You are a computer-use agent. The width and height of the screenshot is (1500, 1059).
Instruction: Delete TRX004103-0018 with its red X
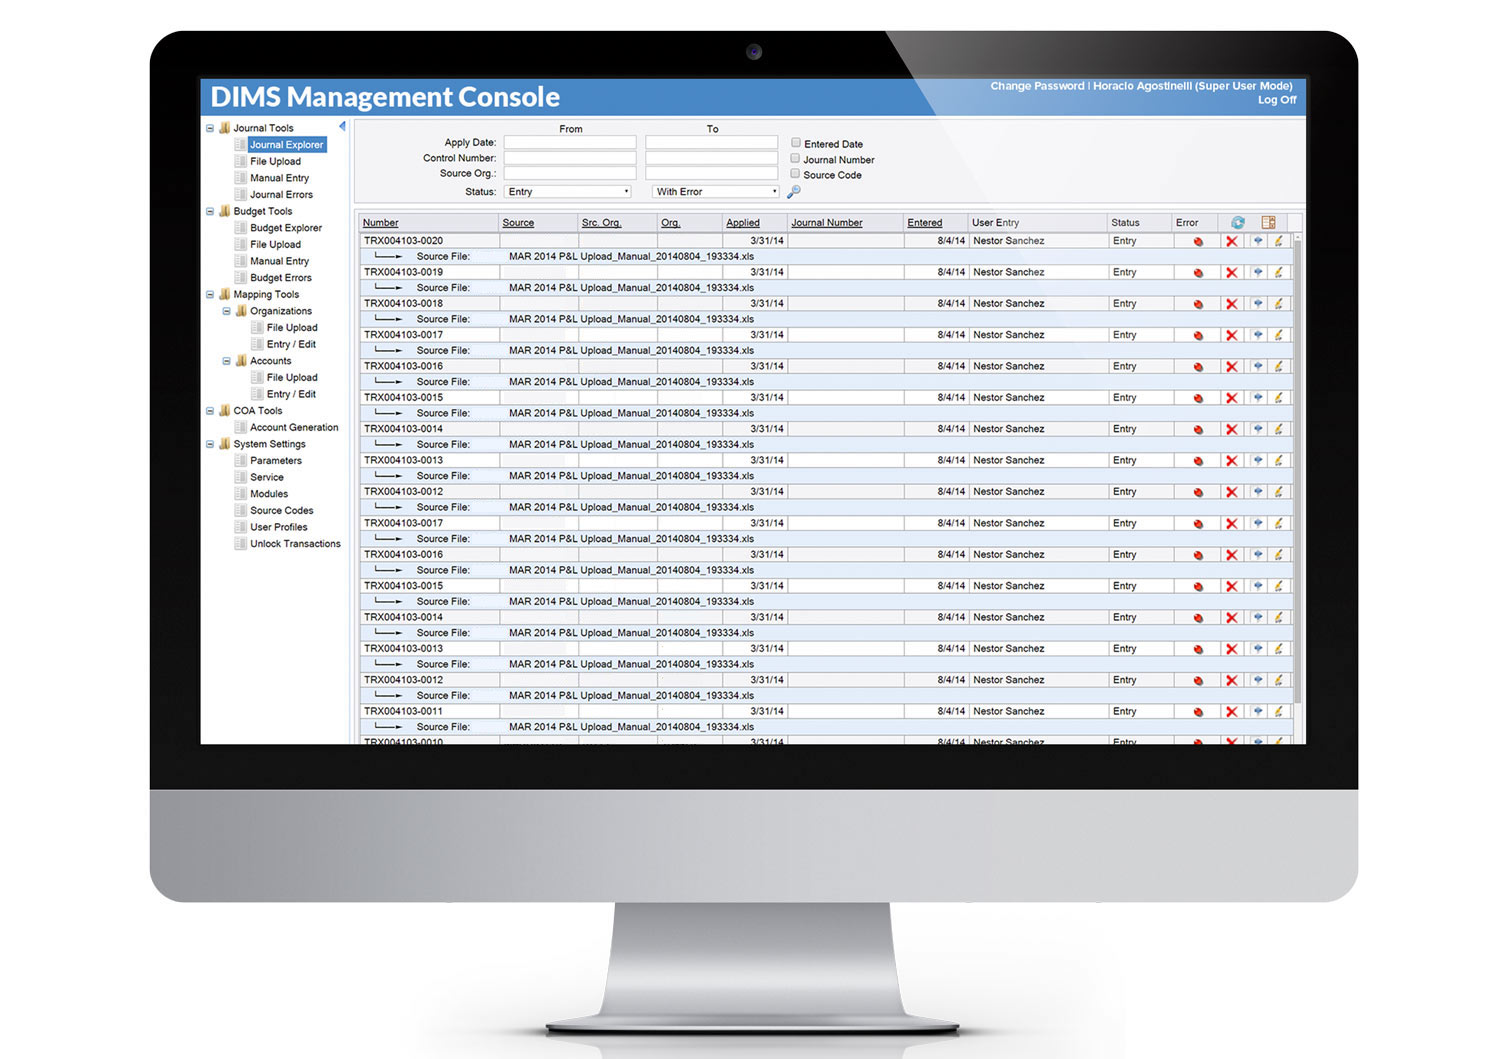pos(1232,304)
